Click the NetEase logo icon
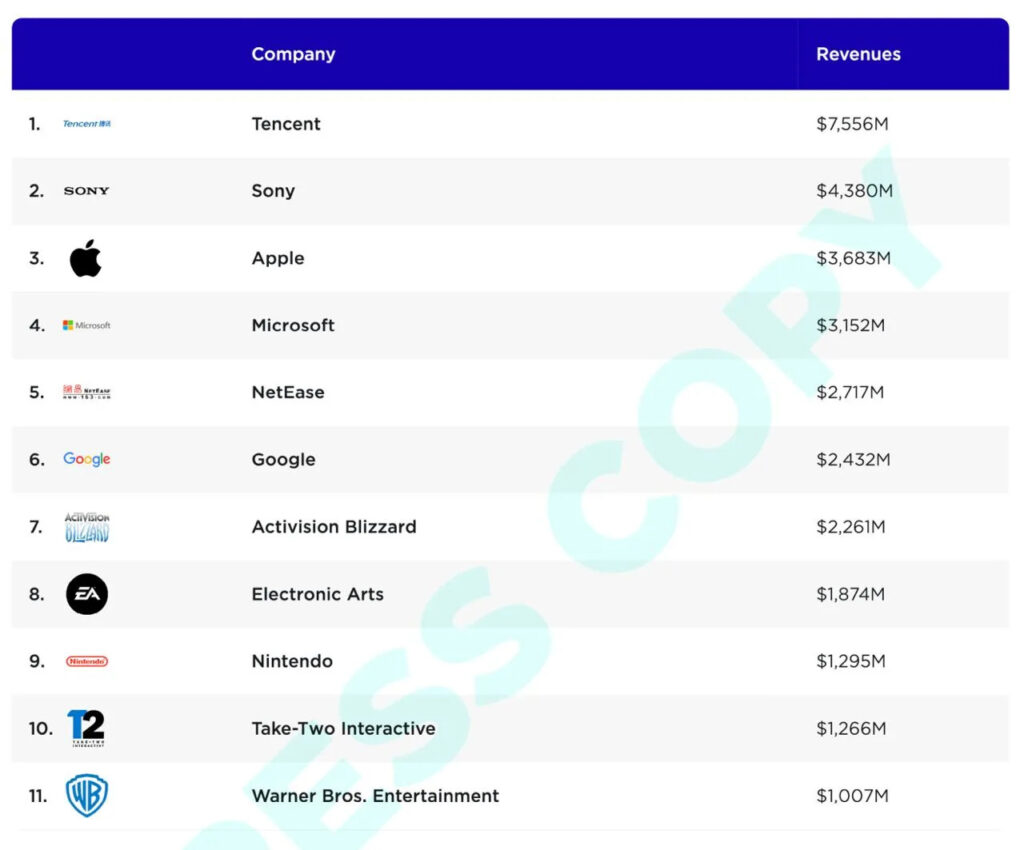The width and height of the screenshot is (1024, 850). (x=87, y=392)
